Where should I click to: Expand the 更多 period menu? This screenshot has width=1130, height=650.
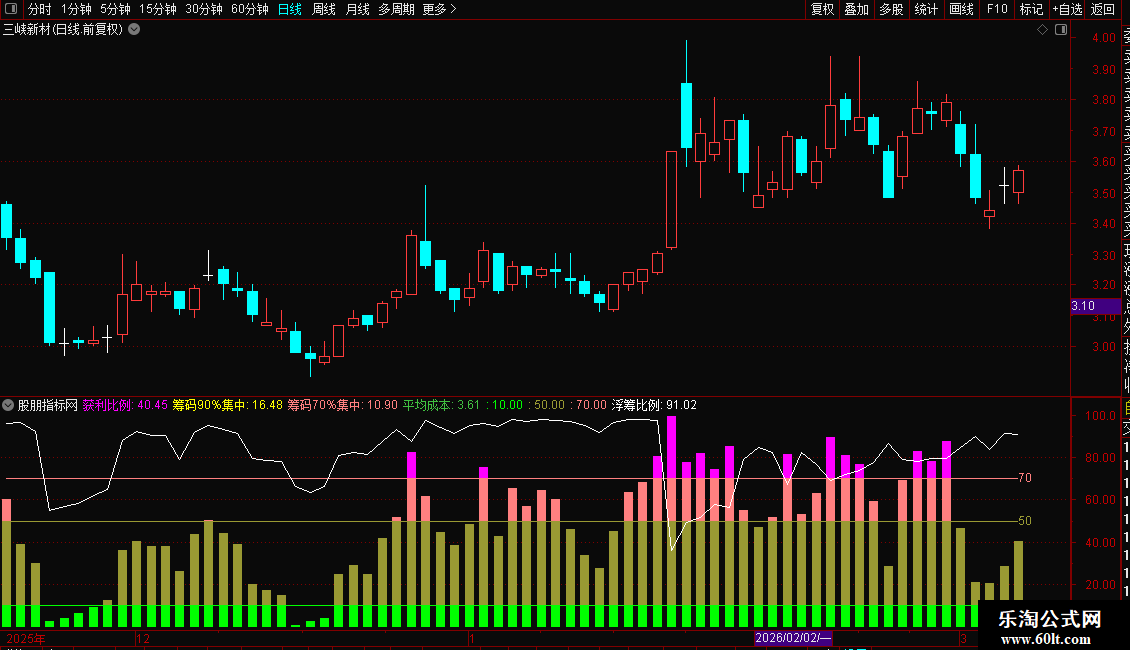tap(440, 9)
